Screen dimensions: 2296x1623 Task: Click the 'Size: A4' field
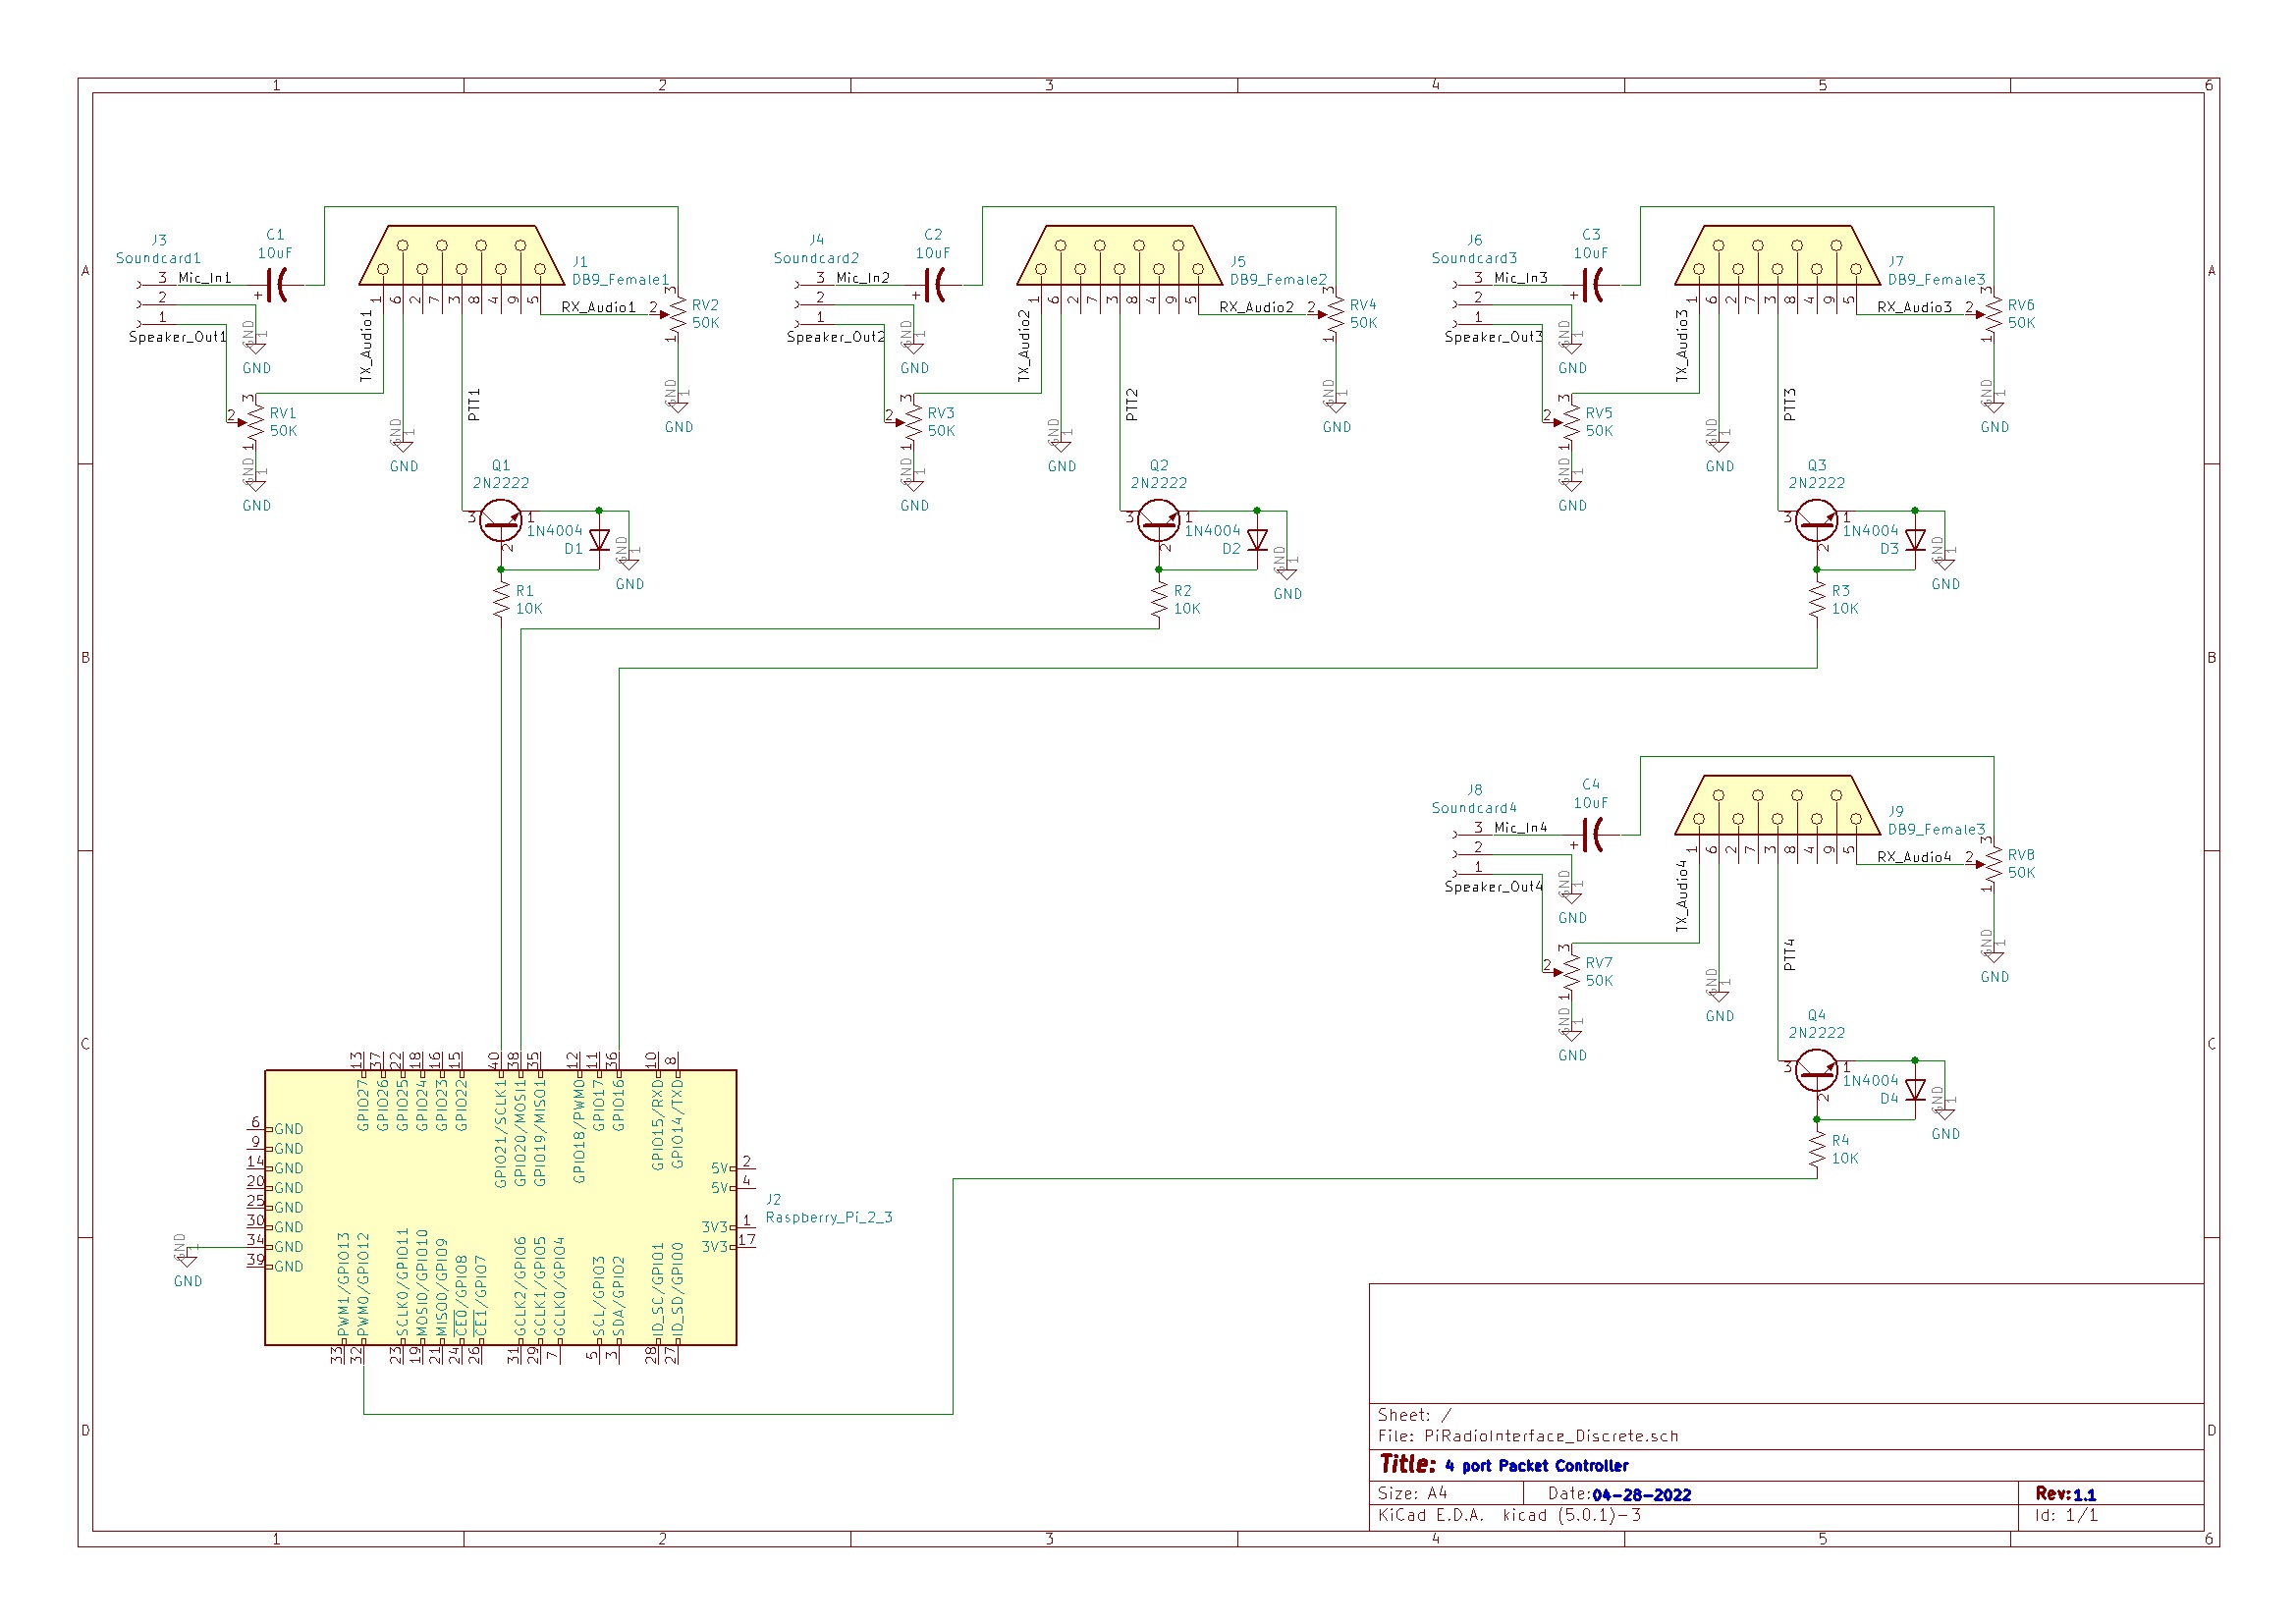point(1413,1494)
